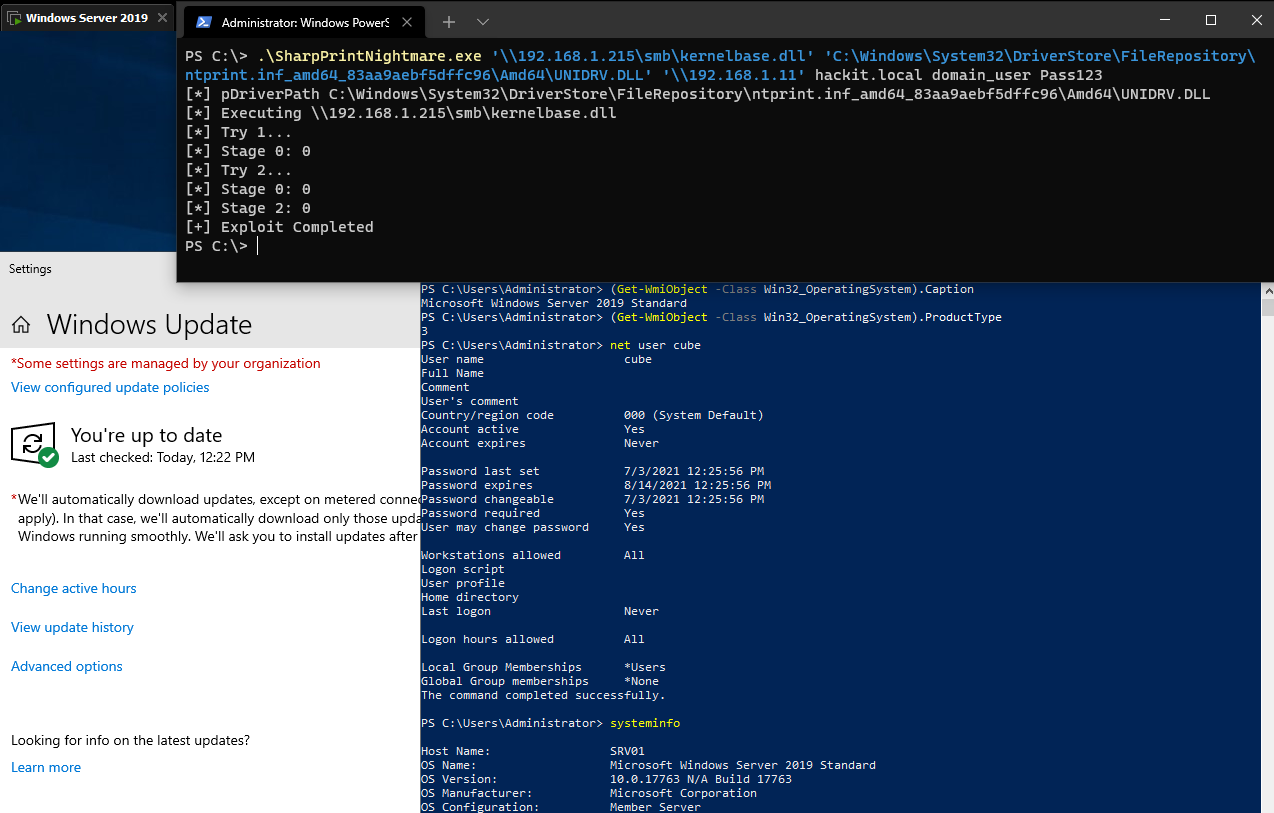Viewport: 1274px width, 813px height.
Task: Switch to Windows Server 2019 tab
Action: (88, 18)
